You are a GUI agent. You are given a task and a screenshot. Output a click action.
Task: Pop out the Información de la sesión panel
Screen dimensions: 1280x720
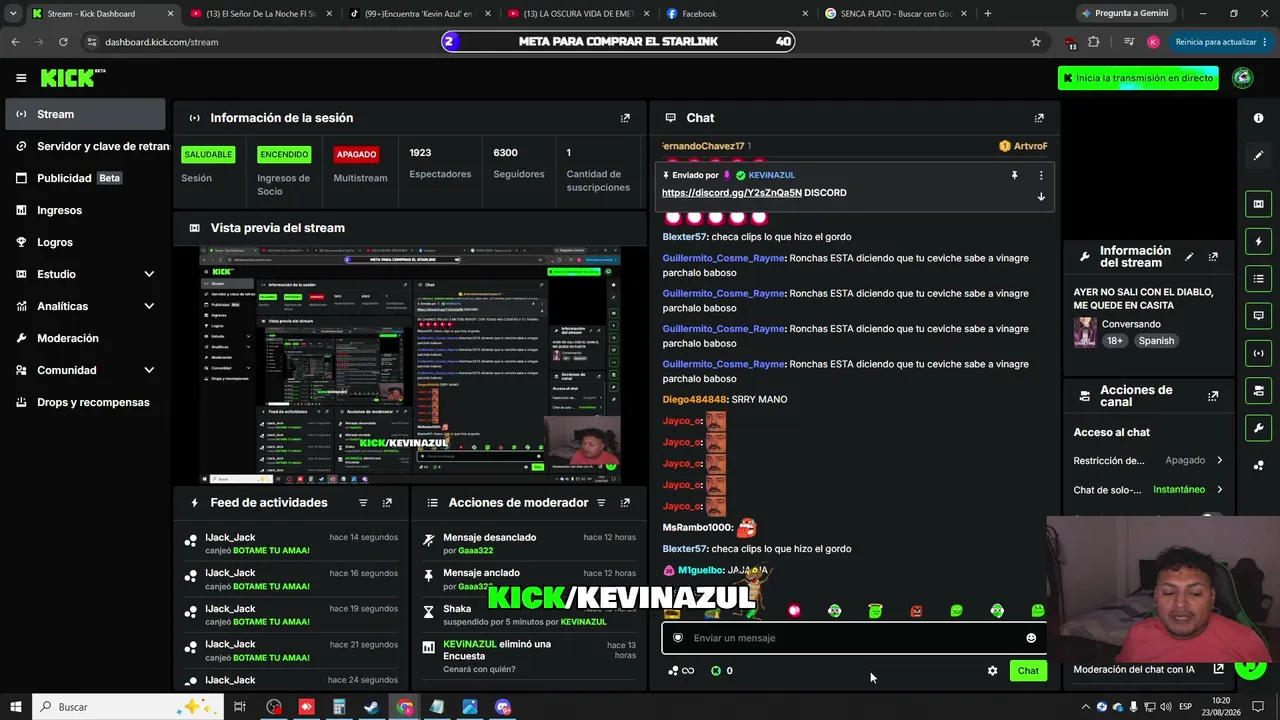(625, 118)
